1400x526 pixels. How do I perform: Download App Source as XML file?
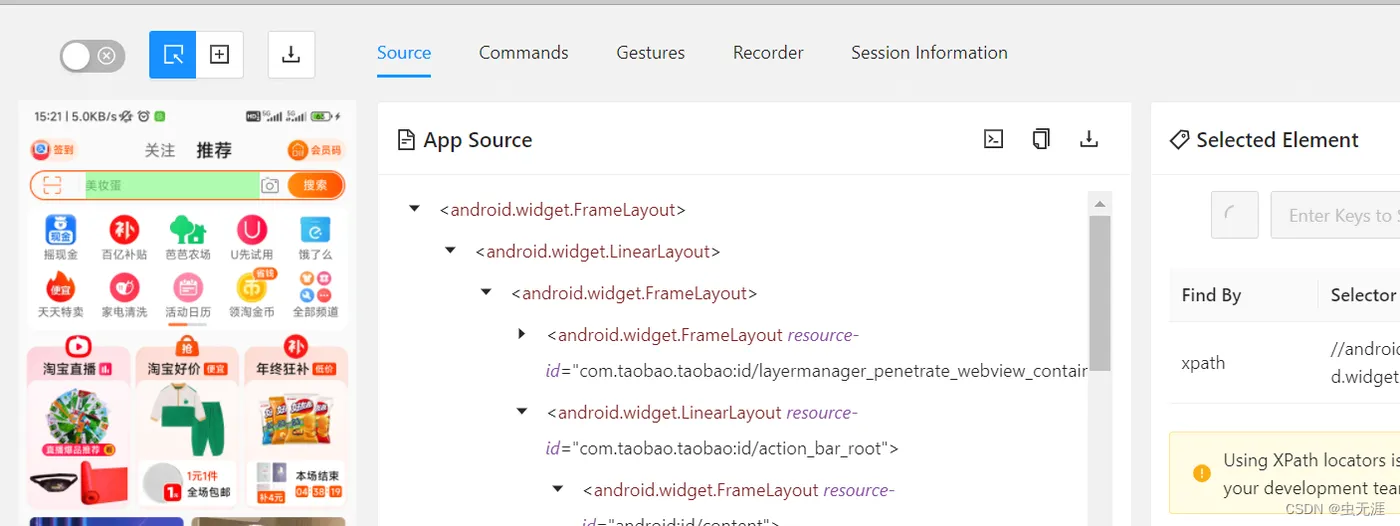(1089, 139)
